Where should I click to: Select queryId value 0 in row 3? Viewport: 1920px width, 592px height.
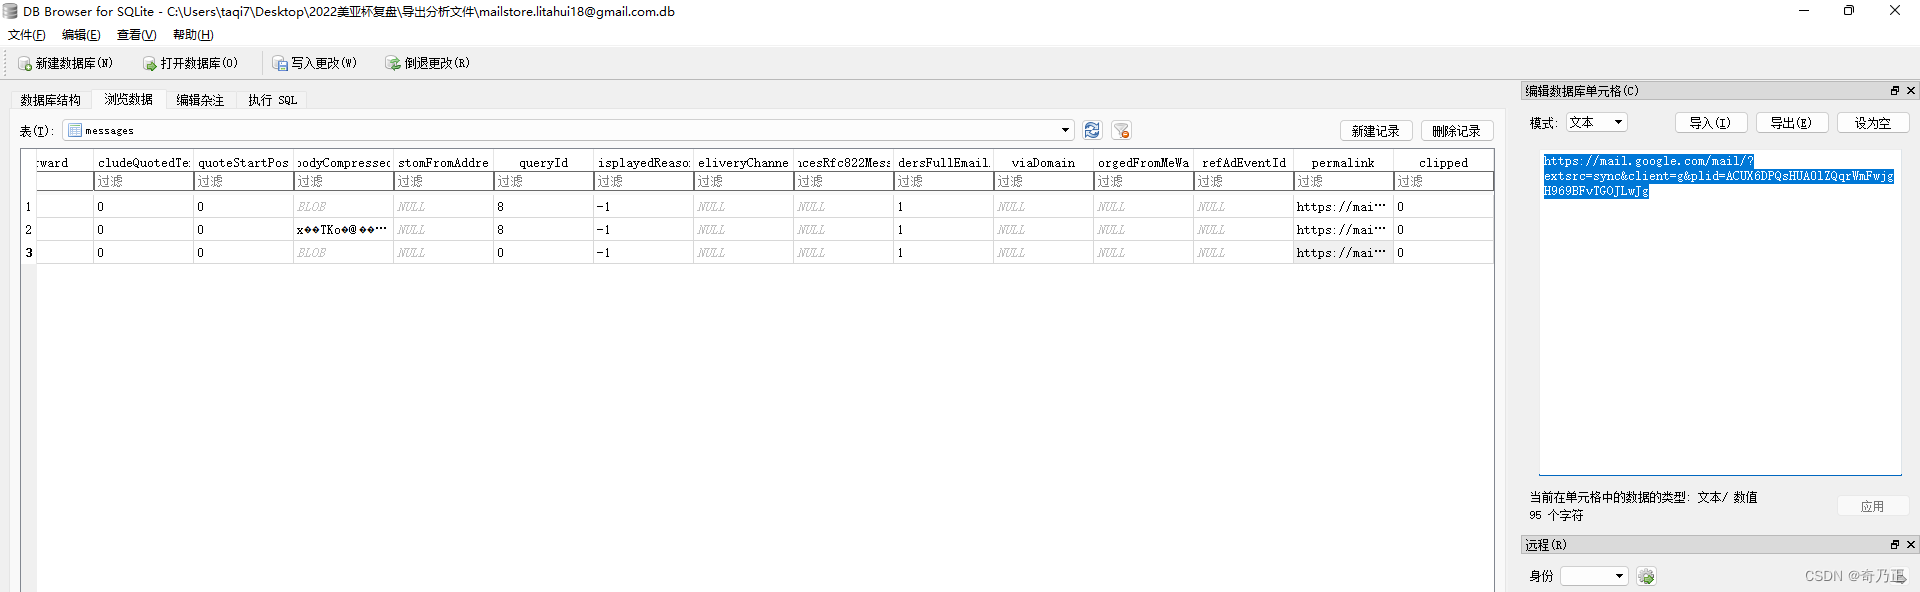pos(543,253)
